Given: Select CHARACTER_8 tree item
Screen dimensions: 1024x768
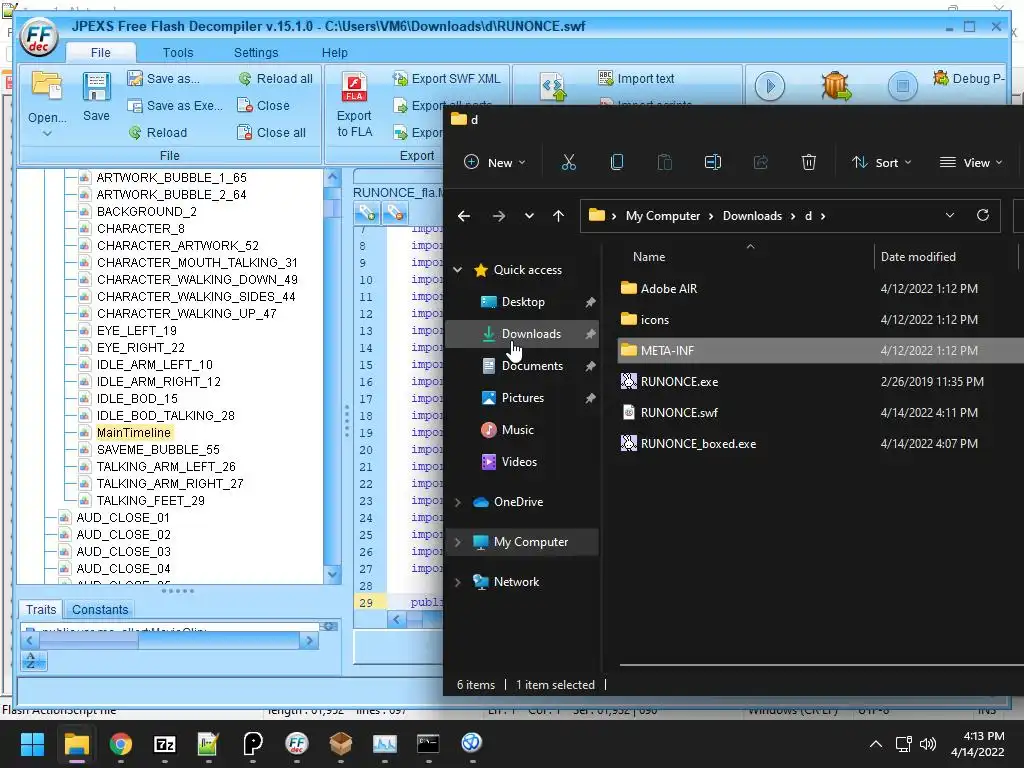Looking at the screenshot, I should pos(140,229).
